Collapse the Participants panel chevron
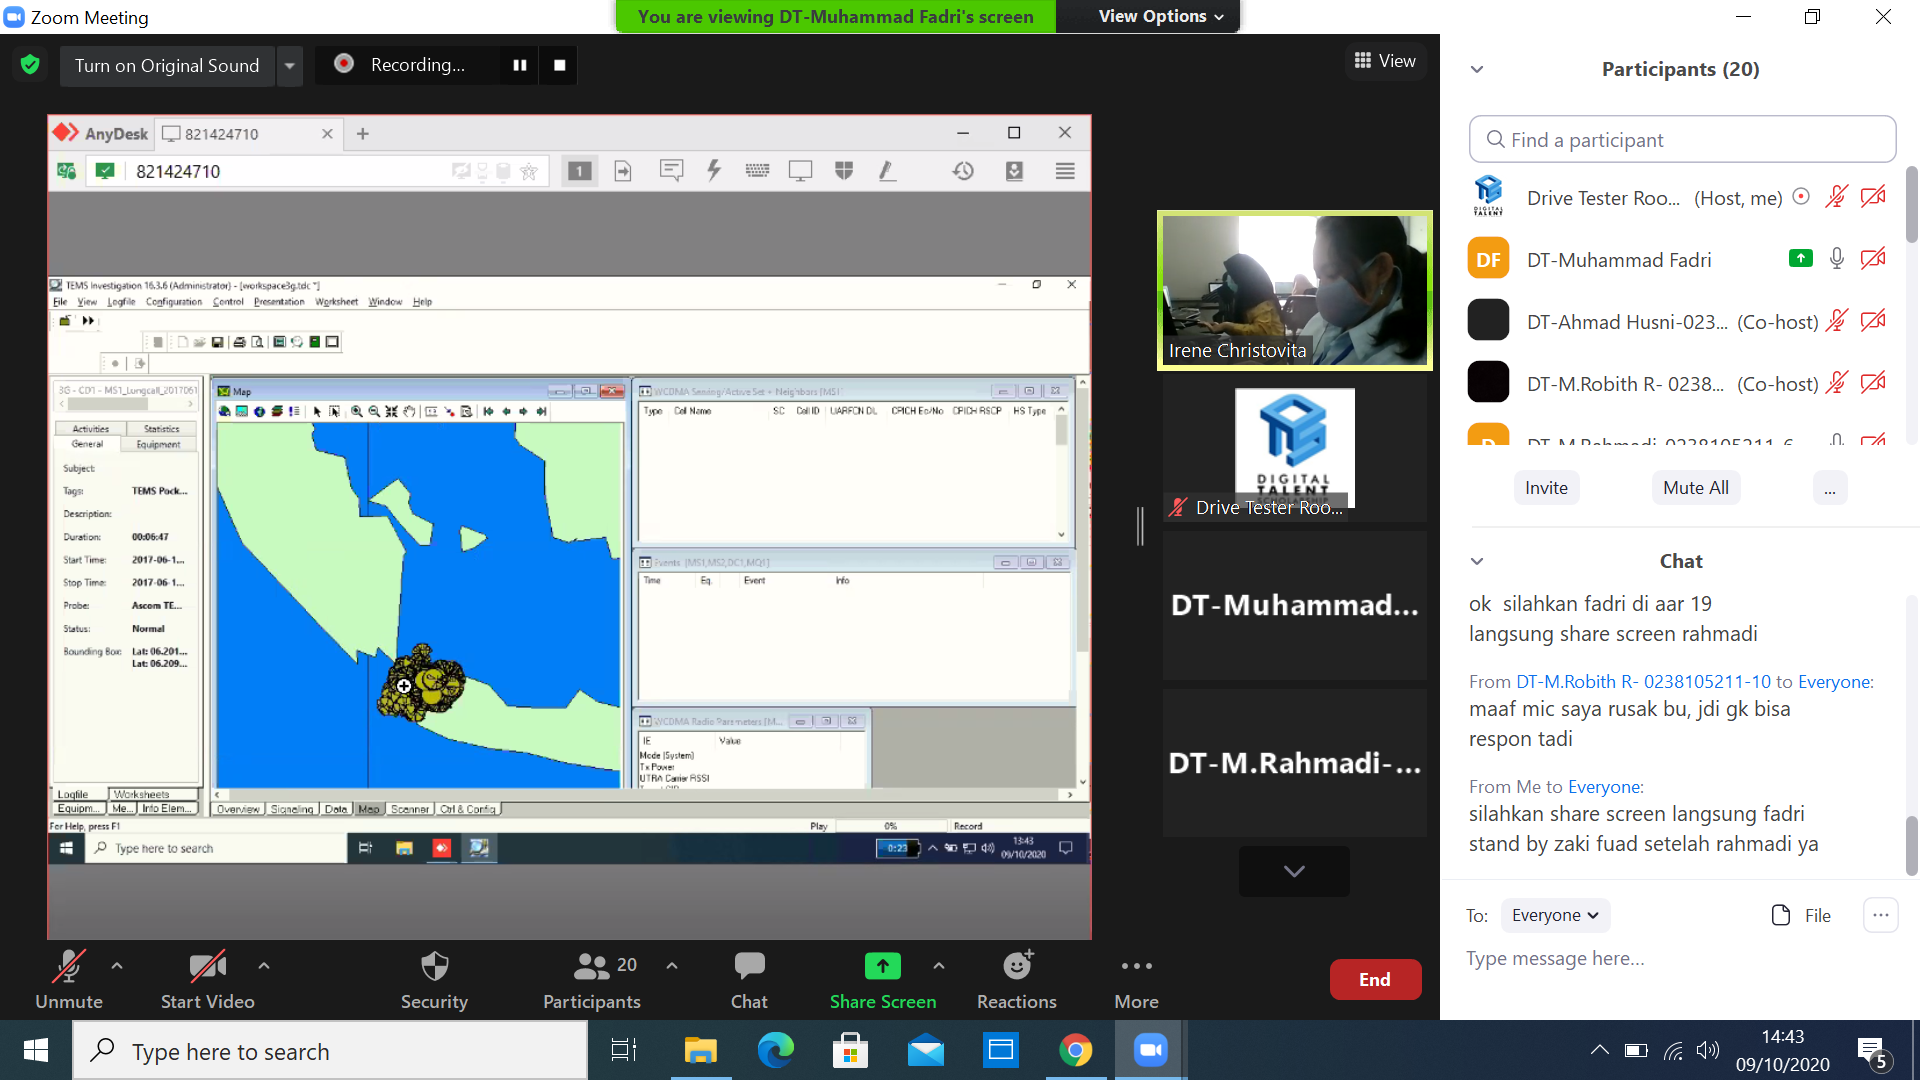This screenshot has height=1080, width=1920. (1477, 69)
